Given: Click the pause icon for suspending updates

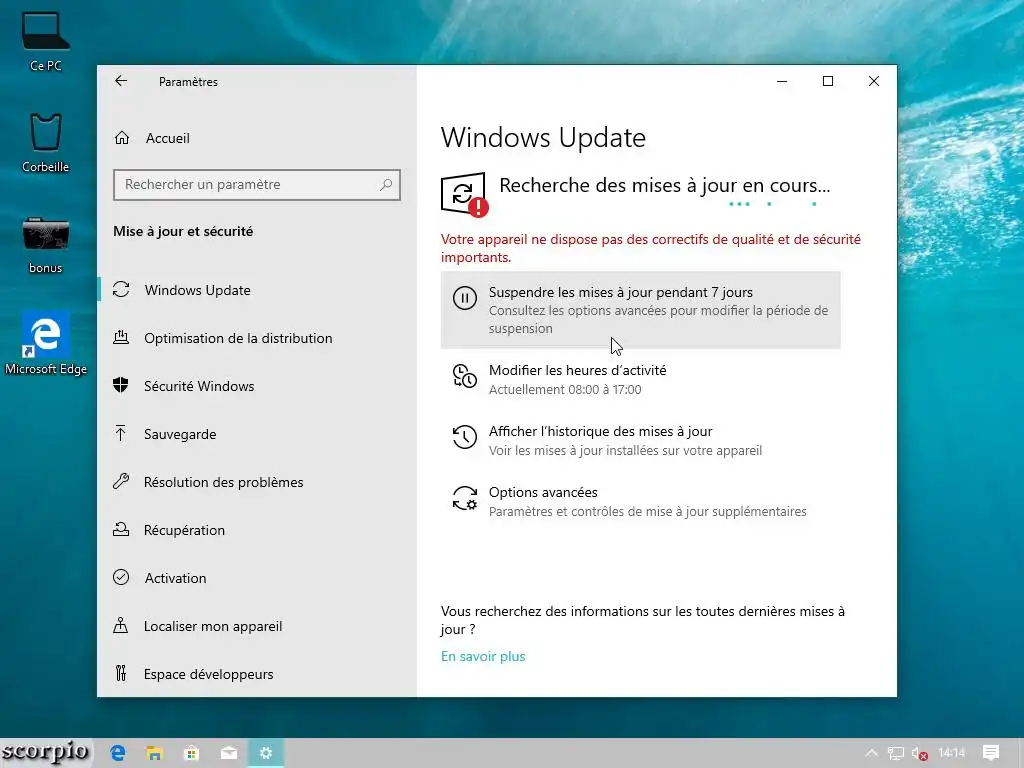Looking at the screenshot, I should click(464, 298).
